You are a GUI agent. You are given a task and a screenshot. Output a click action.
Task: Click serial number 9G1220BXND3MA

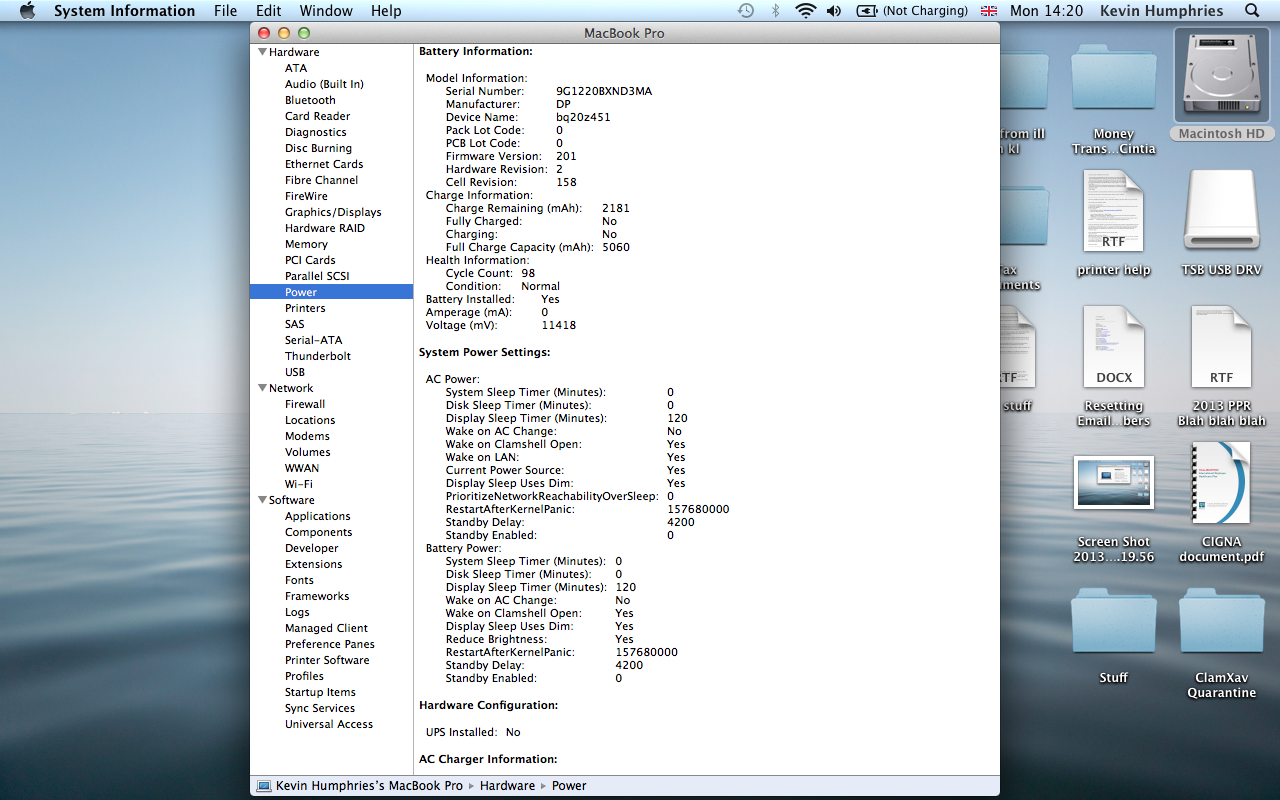pyautogui.click(x=604, y=91)
